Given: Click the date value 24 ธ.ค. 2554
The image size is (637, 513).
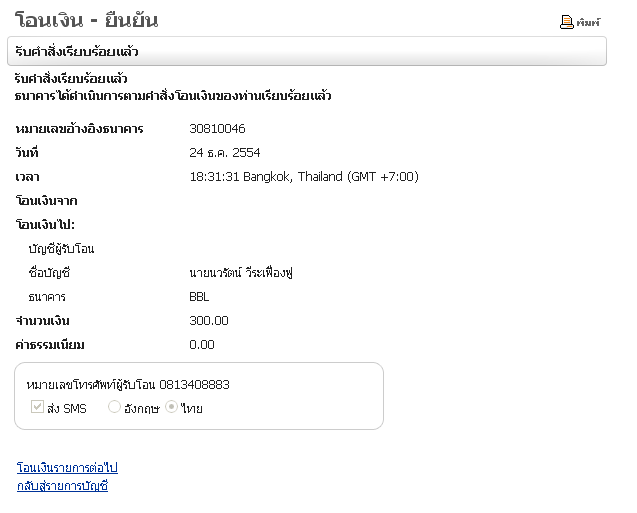Looking at the screenshot, I should [225, 153].
